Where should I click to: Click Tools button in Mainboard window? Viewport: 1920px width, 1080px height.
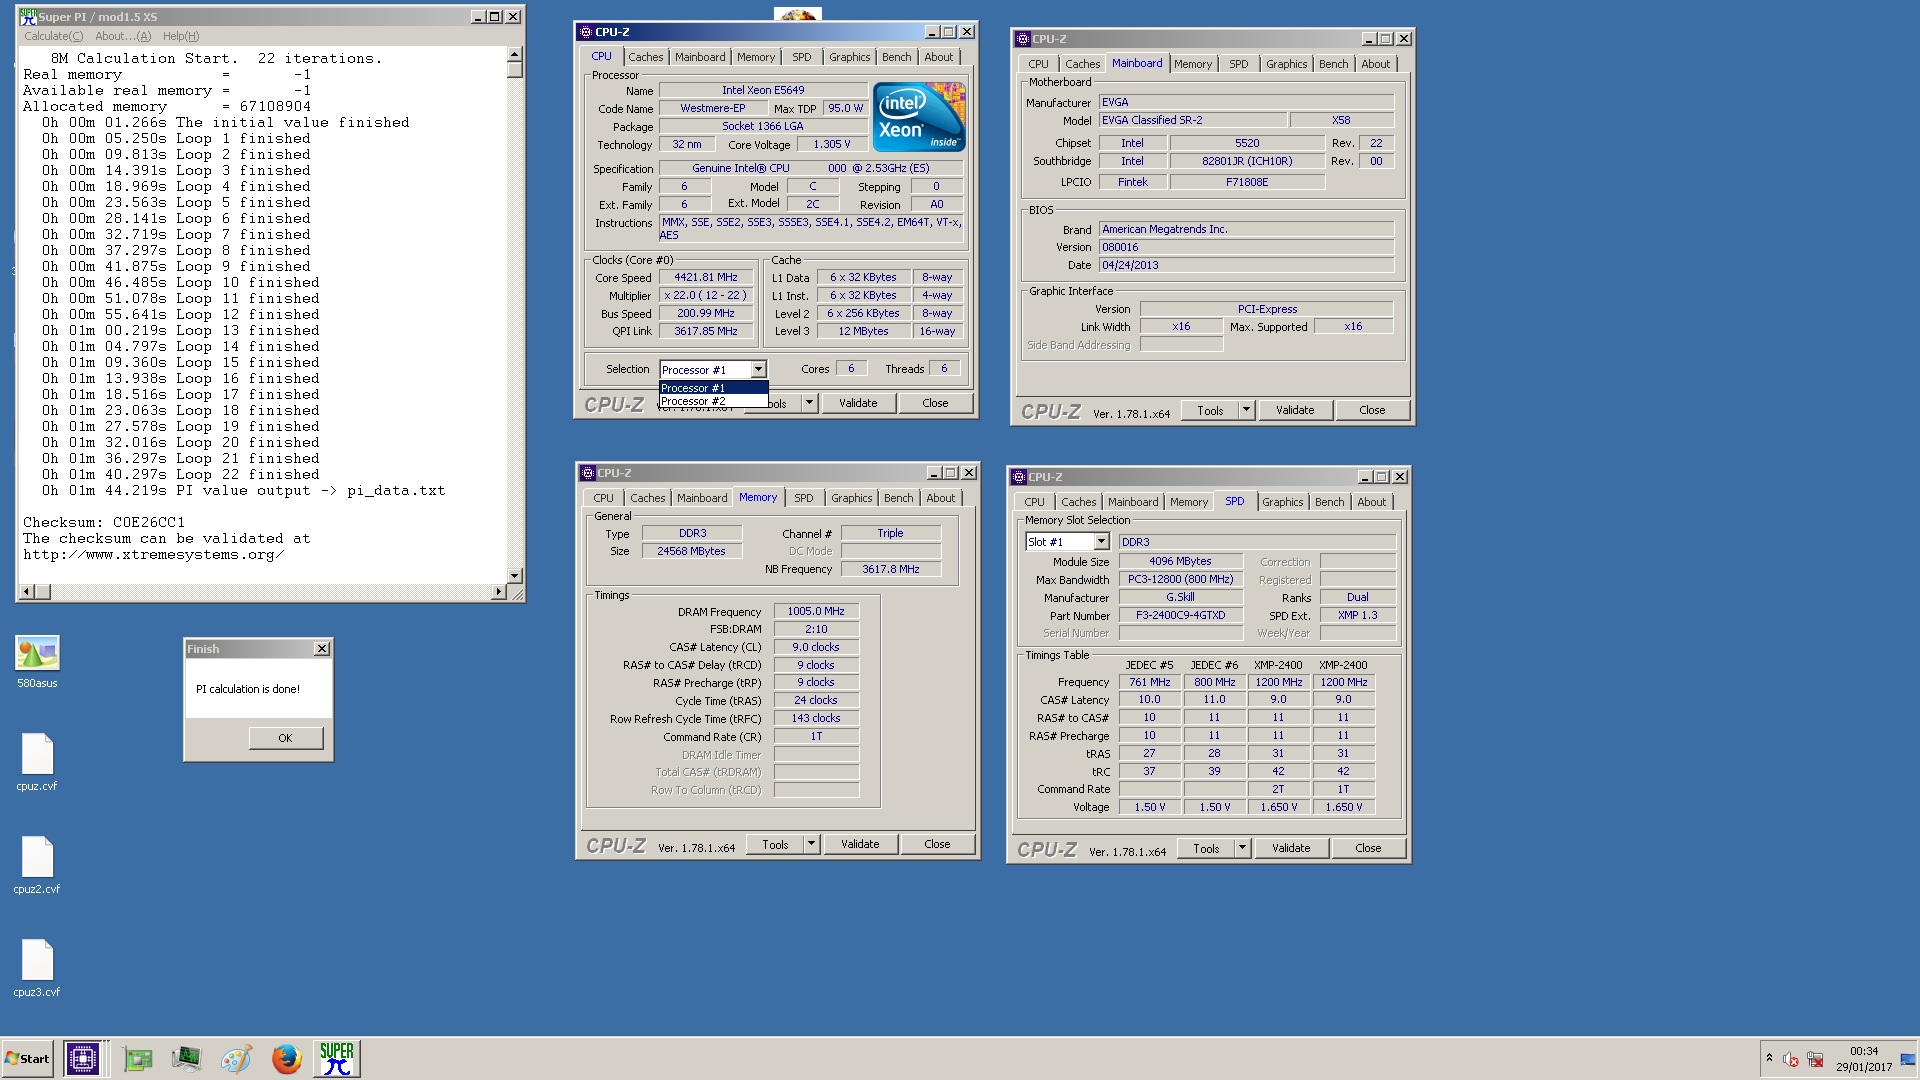(1210, 410)
